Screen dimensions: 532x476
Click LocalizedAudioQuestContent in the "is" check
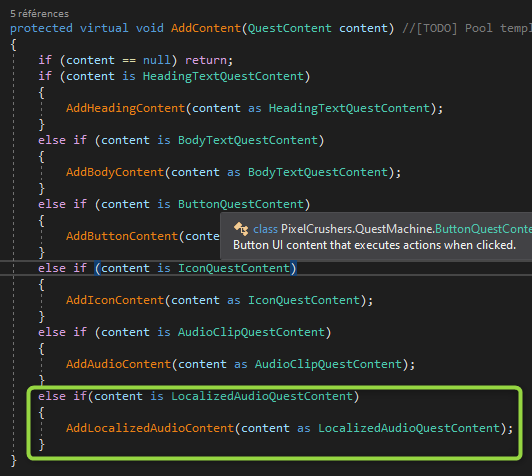[x=262, y=396]
